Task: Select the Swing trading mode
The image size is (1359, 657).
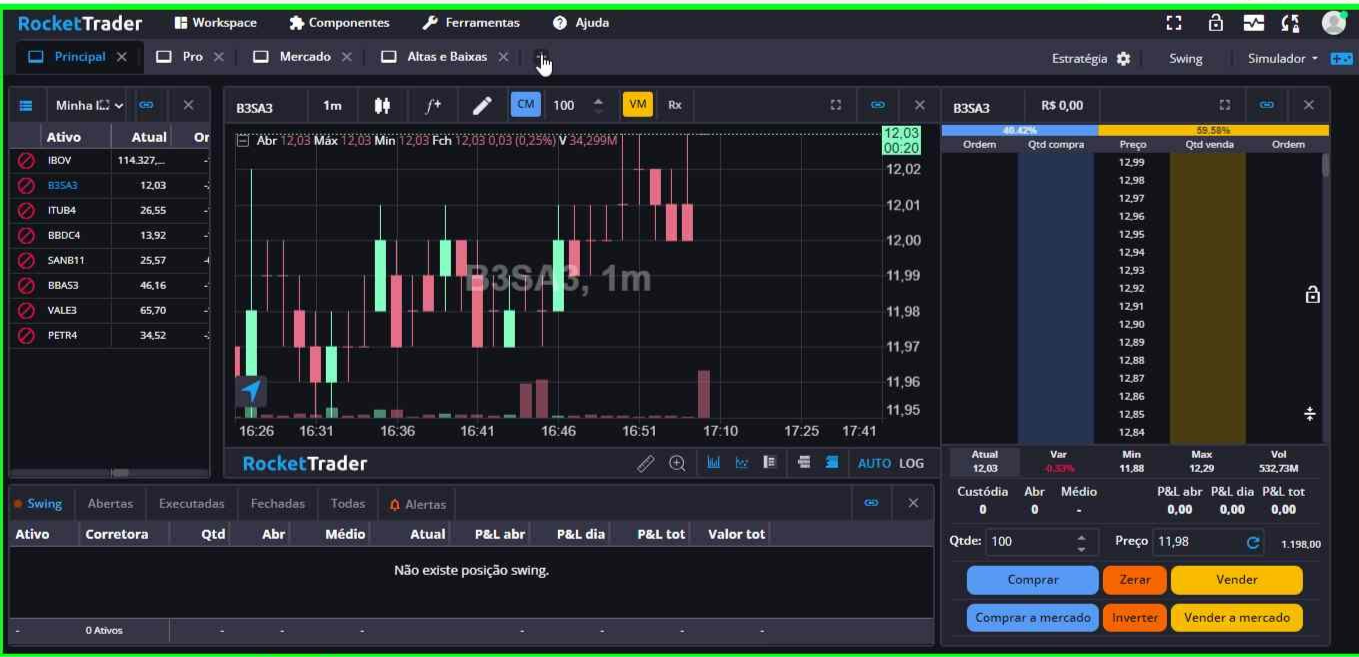Action: [x=1185, y=58]
